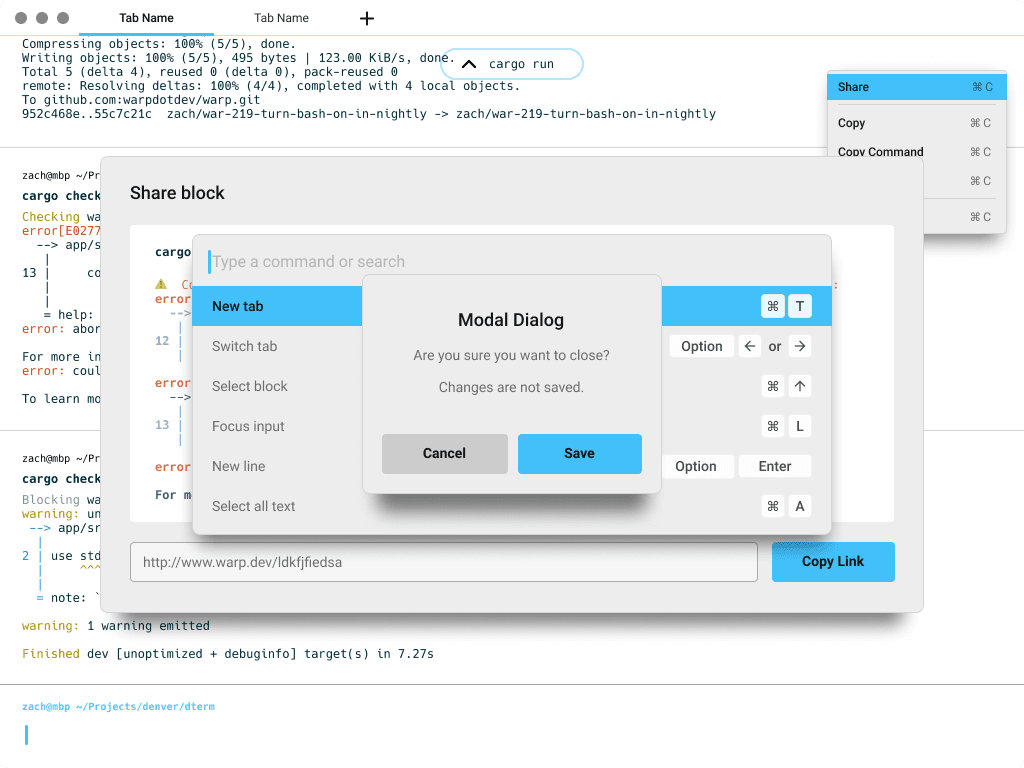Open a new tab with plus icon

coord(367,18)
